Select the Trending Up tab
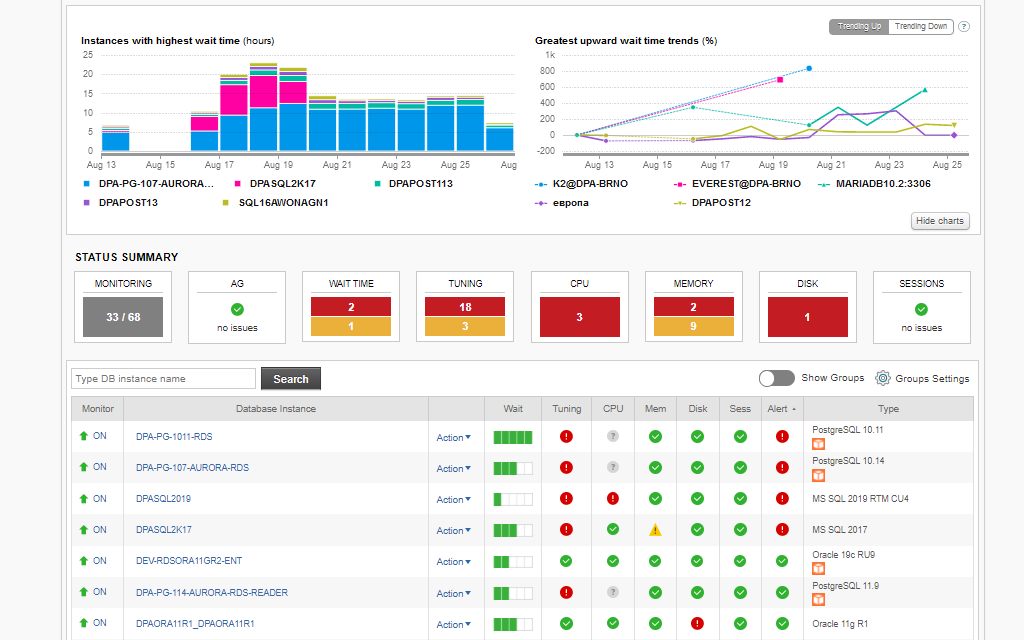 [x=858, y=26]
